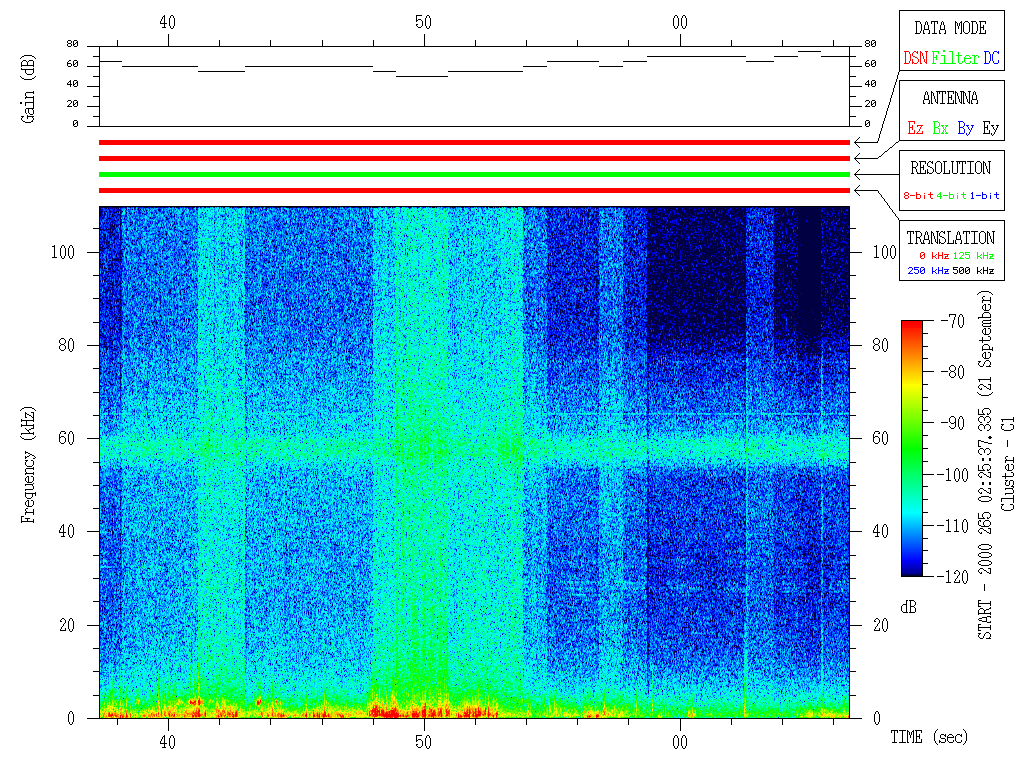Viewport: 1024px width, 768px height.
Task: Click the green 4-bit resolution label
Action: coord(952,196)
